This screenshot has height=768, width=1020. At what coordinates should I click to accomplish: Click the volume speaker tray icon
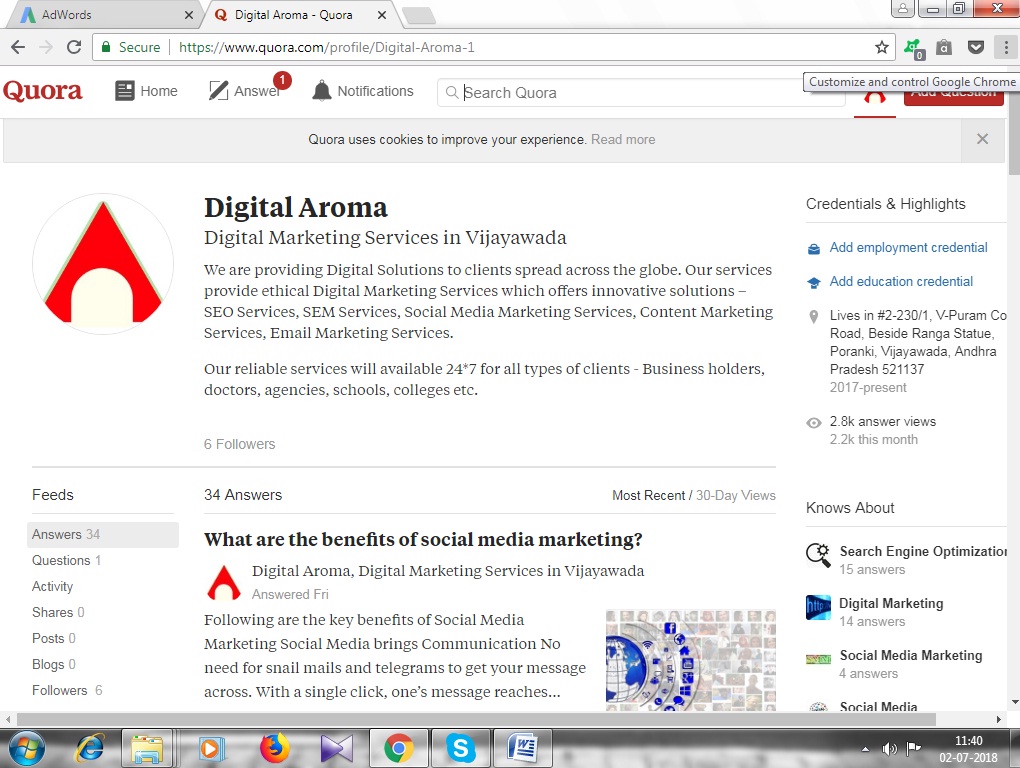click(889, 749)
